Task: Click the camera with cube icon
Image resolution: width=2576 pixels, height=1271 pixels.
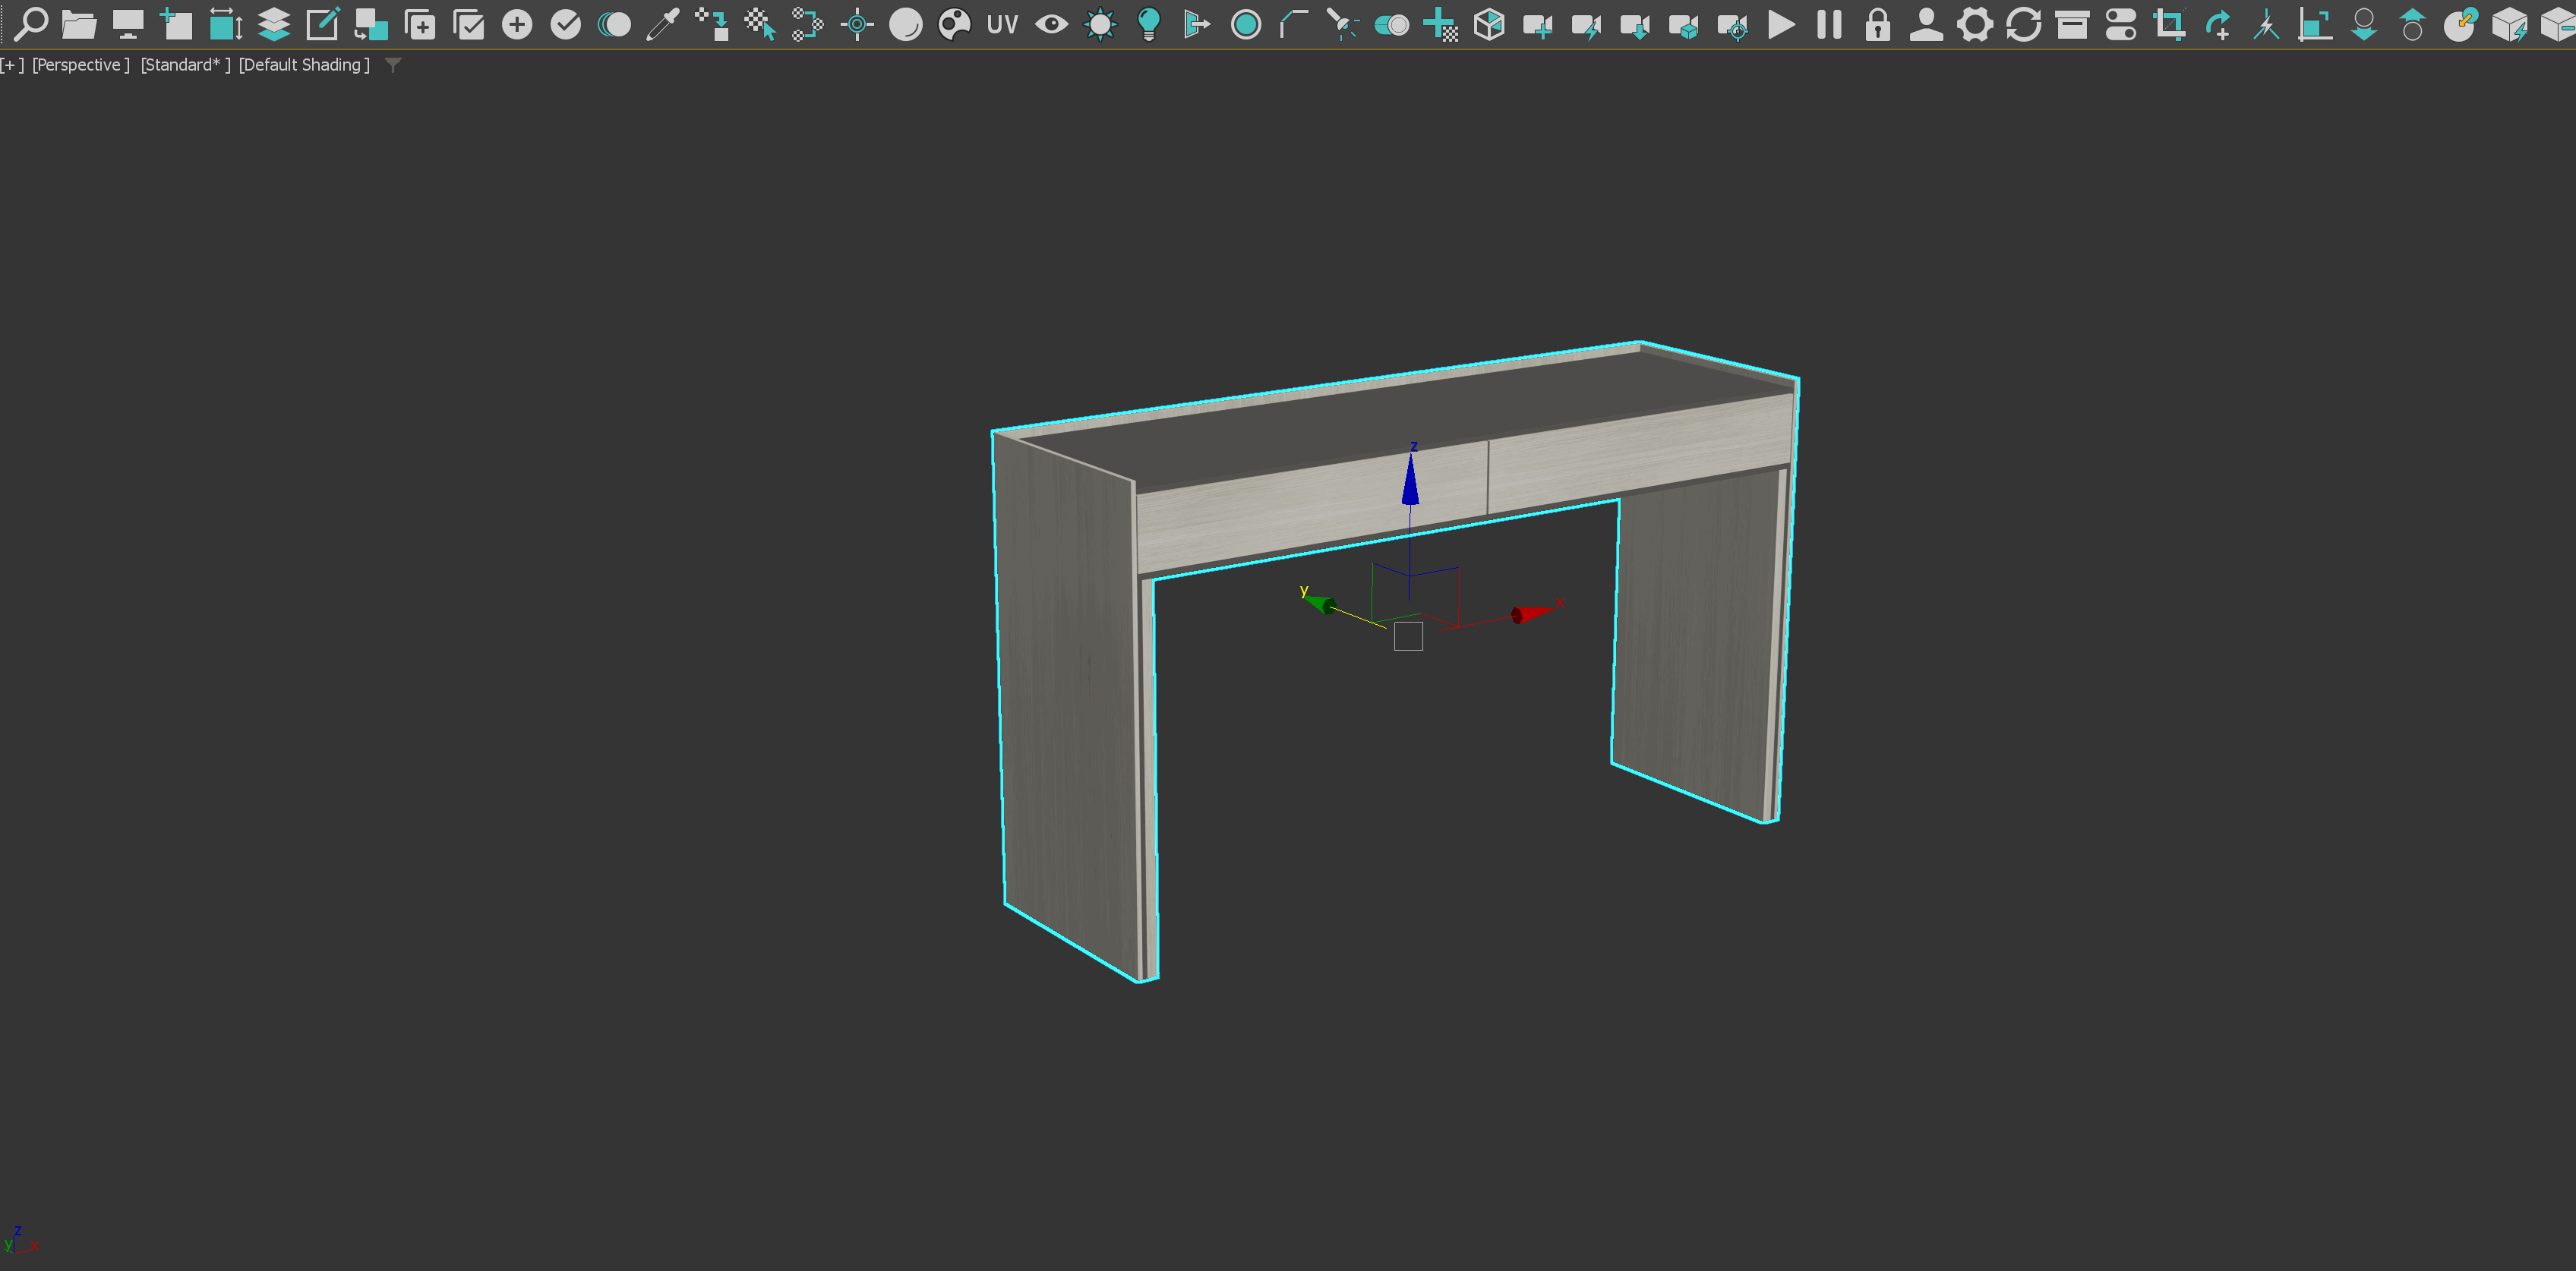Action: click(x=1684, y=25)
